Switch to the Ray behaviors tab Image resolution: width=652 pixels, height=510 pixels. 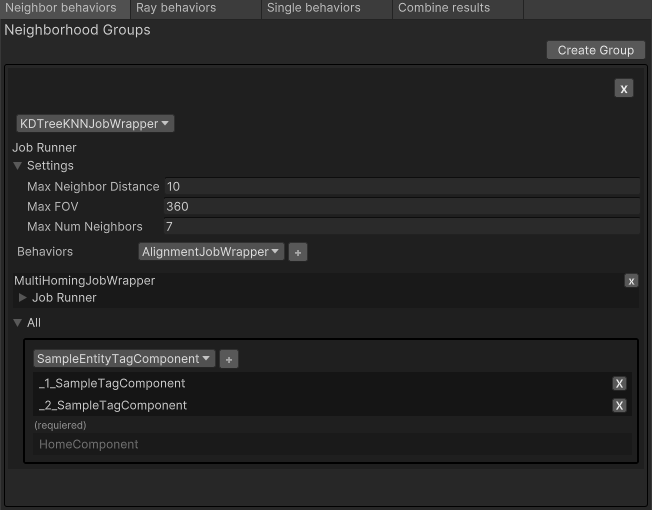coord(176,8)
